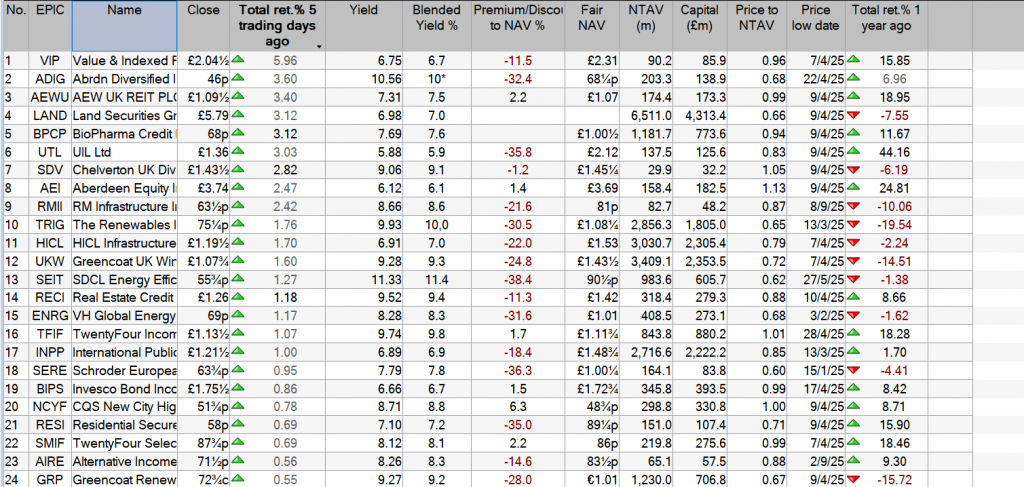The height and width of the screenshot is (487, 1024).
Task: Click the green up arrow in VIP row
Action: (240, 60)
